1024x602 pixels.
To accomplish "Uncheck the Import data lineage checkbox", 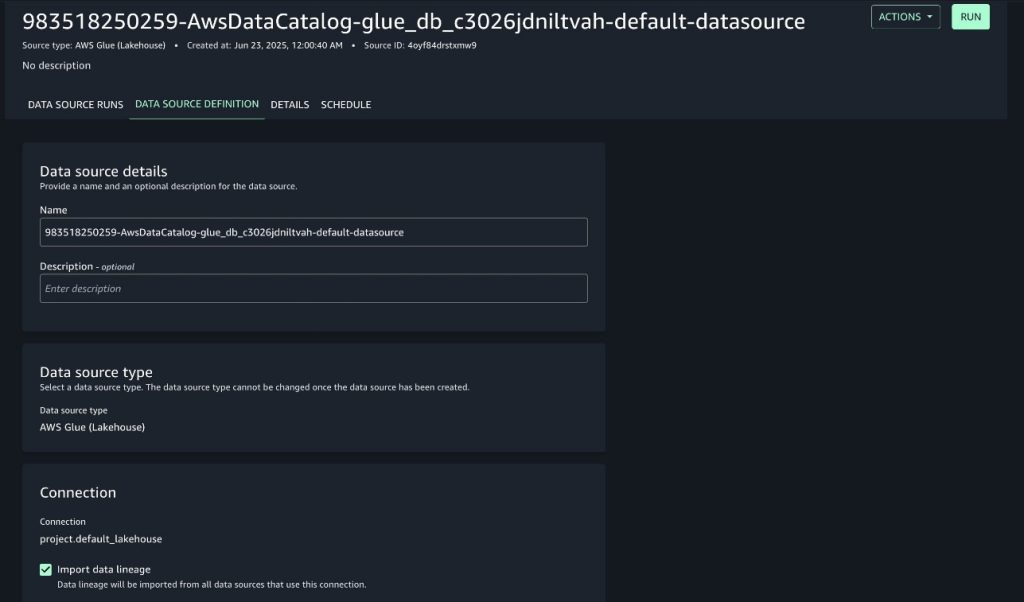I will pos(46,570).
